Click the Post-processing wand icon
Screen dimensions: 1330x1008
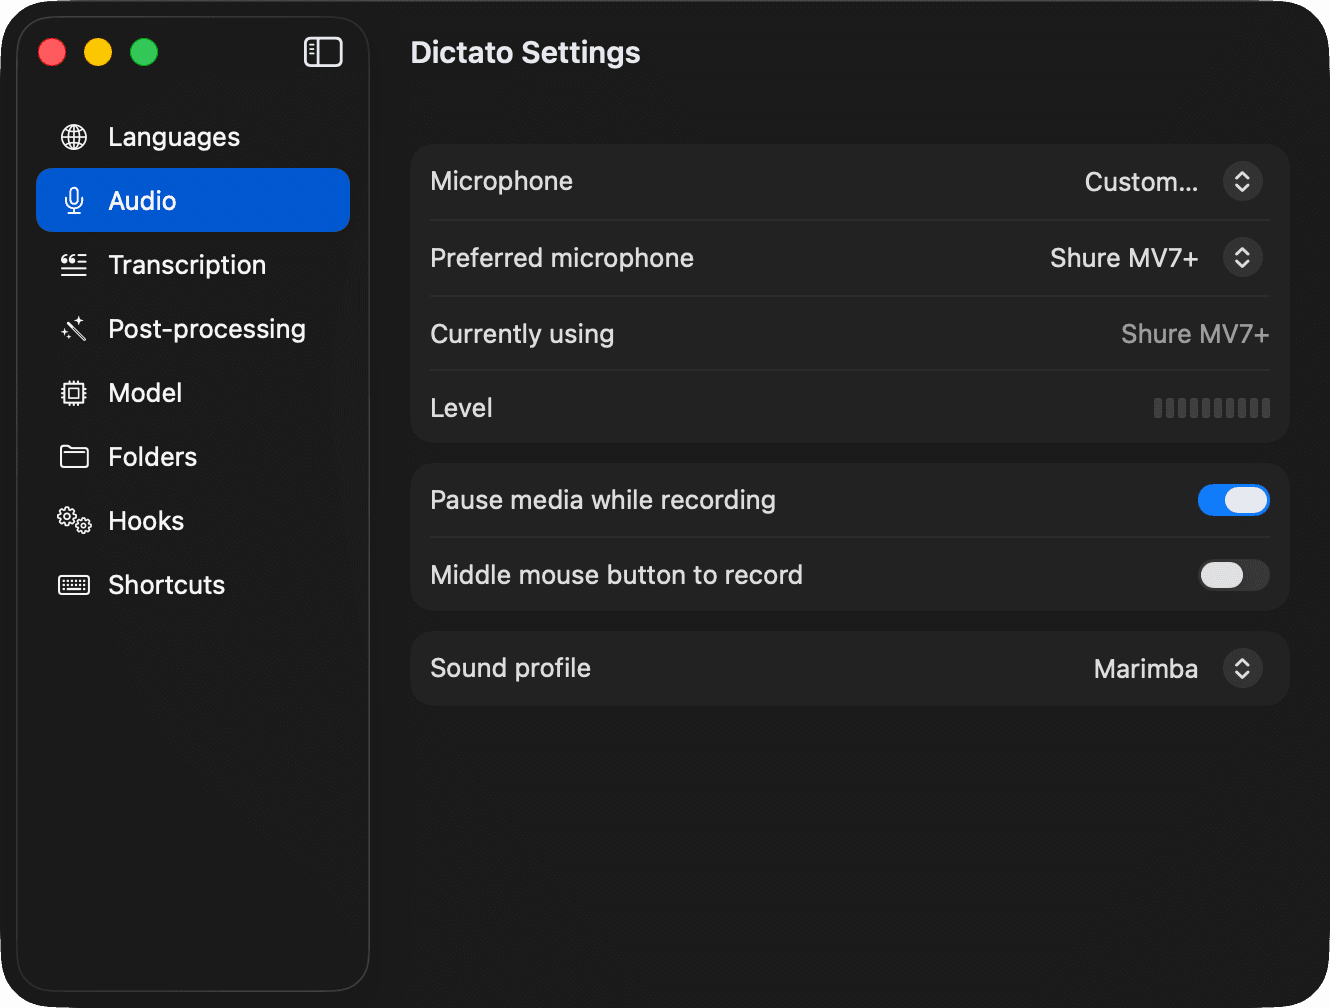73,329
